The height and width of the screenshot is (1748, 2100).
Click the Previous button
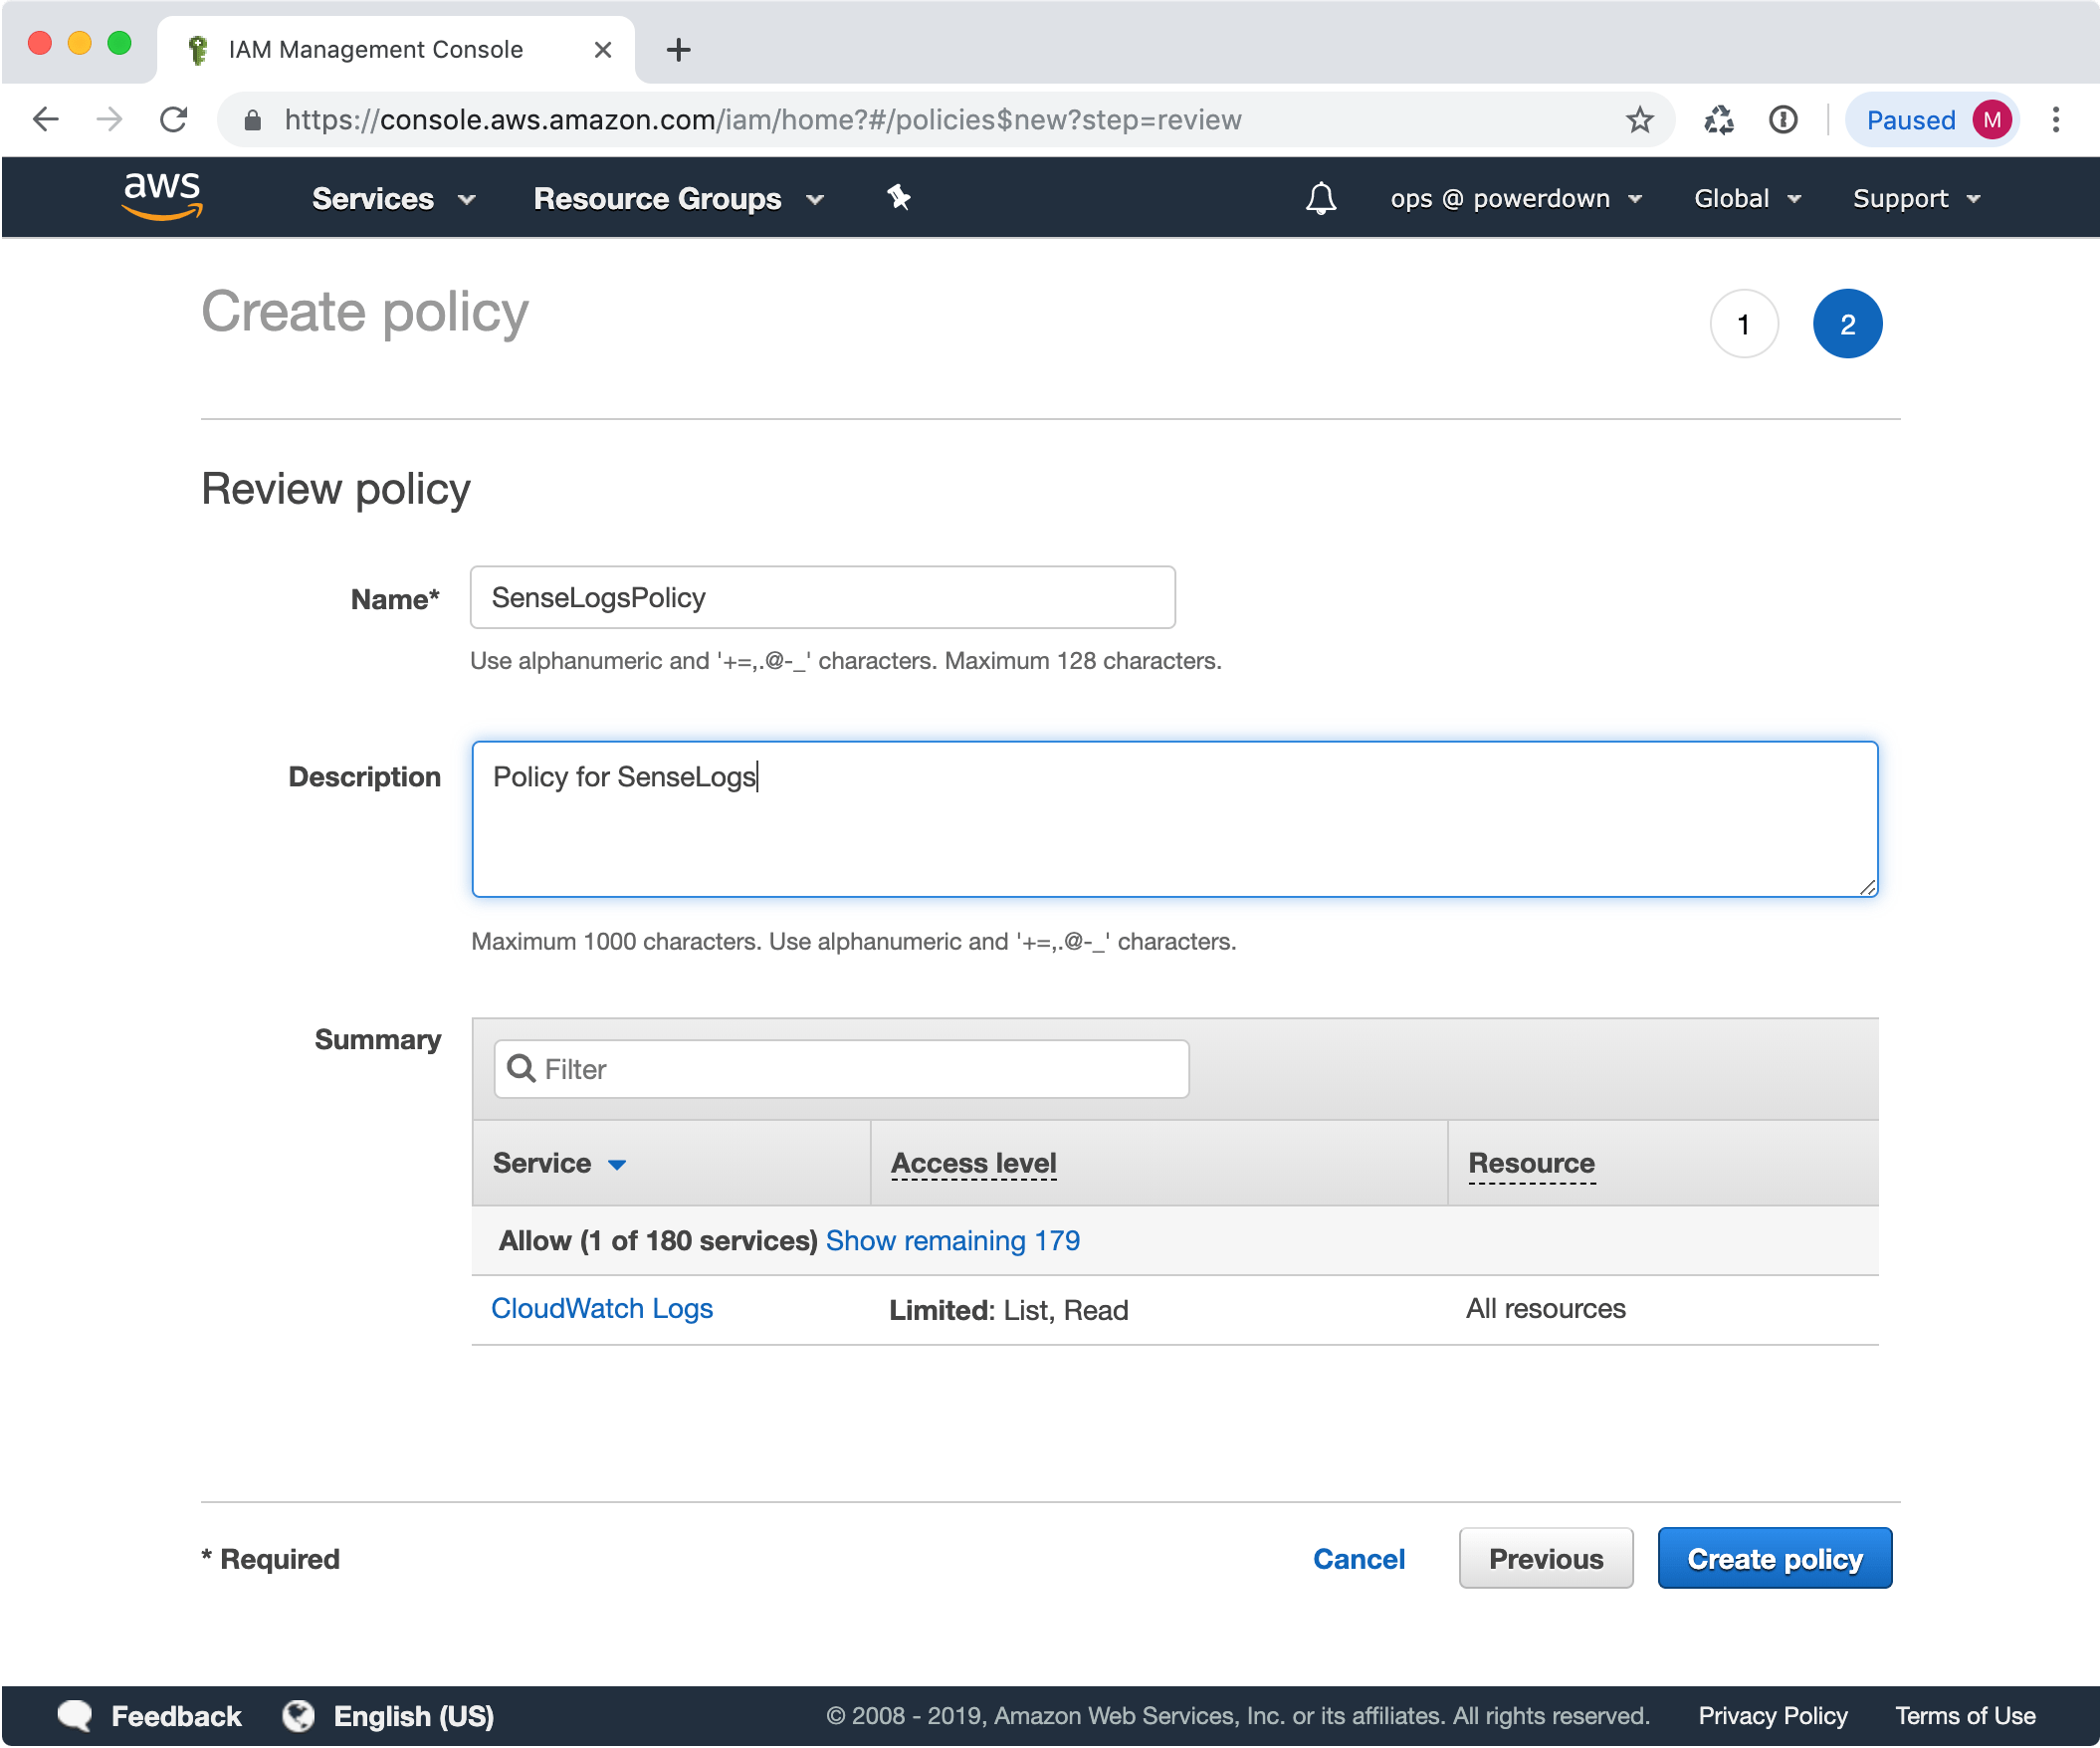pos(1545,1558)
